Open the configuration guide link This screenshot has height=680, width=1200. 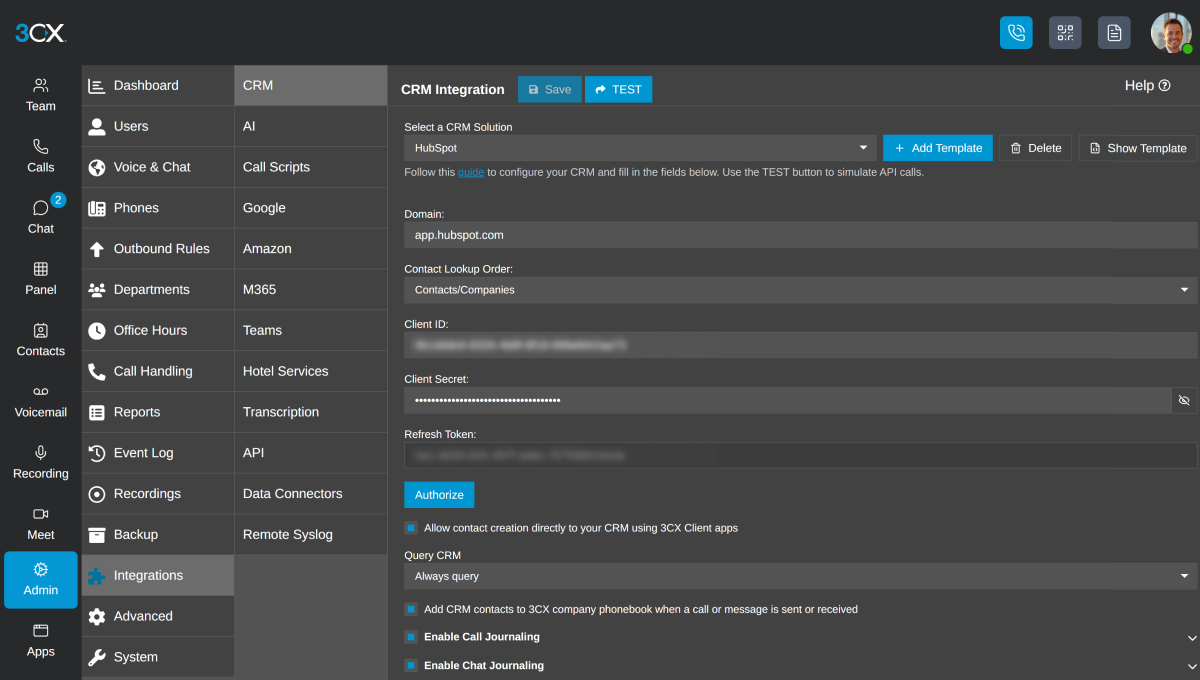[x=471, y=172]
